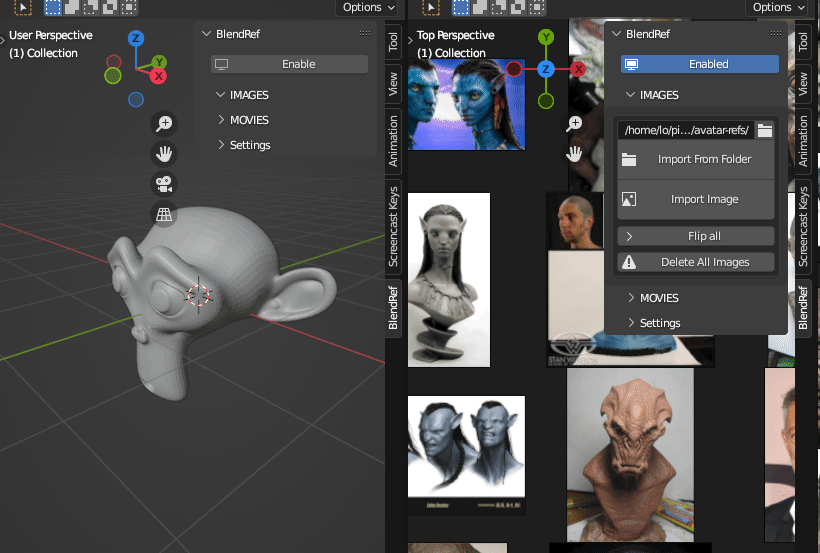820x553 pixels.
Task: Select the BlendRef sidebar tab in left viewport
Action: point(393,308)
